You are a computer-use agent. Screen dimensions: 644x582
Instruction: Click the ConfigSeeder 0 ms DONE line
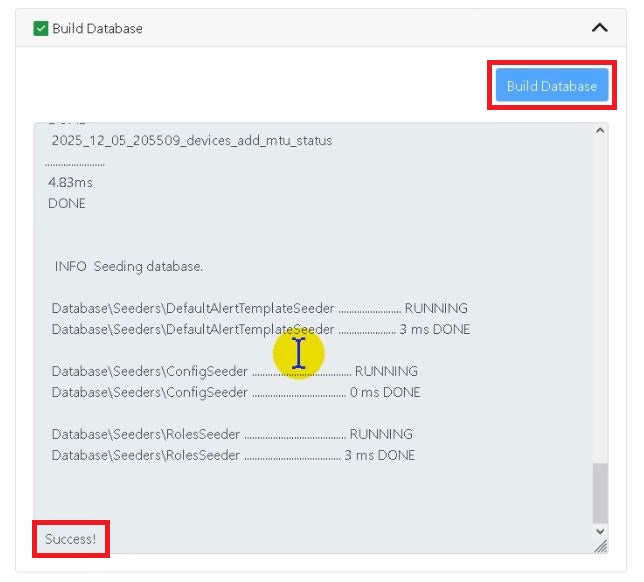(x=236, y=392)
